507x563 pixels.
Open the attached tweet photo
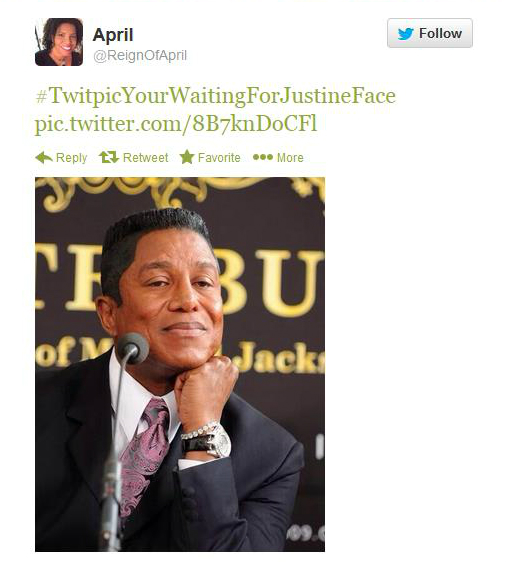180,364
